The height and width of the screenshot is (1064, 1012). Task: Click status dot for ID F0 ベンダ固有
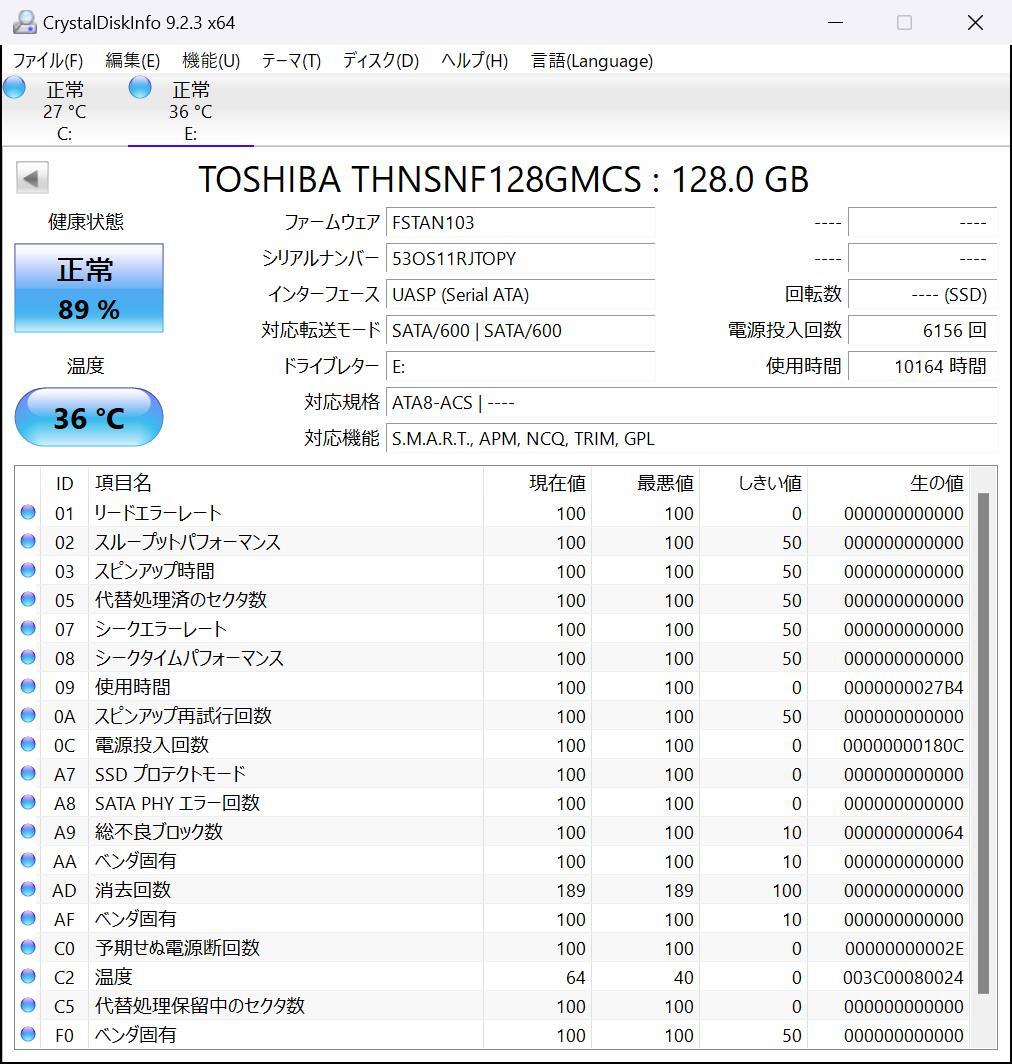tap(28, 1034)
